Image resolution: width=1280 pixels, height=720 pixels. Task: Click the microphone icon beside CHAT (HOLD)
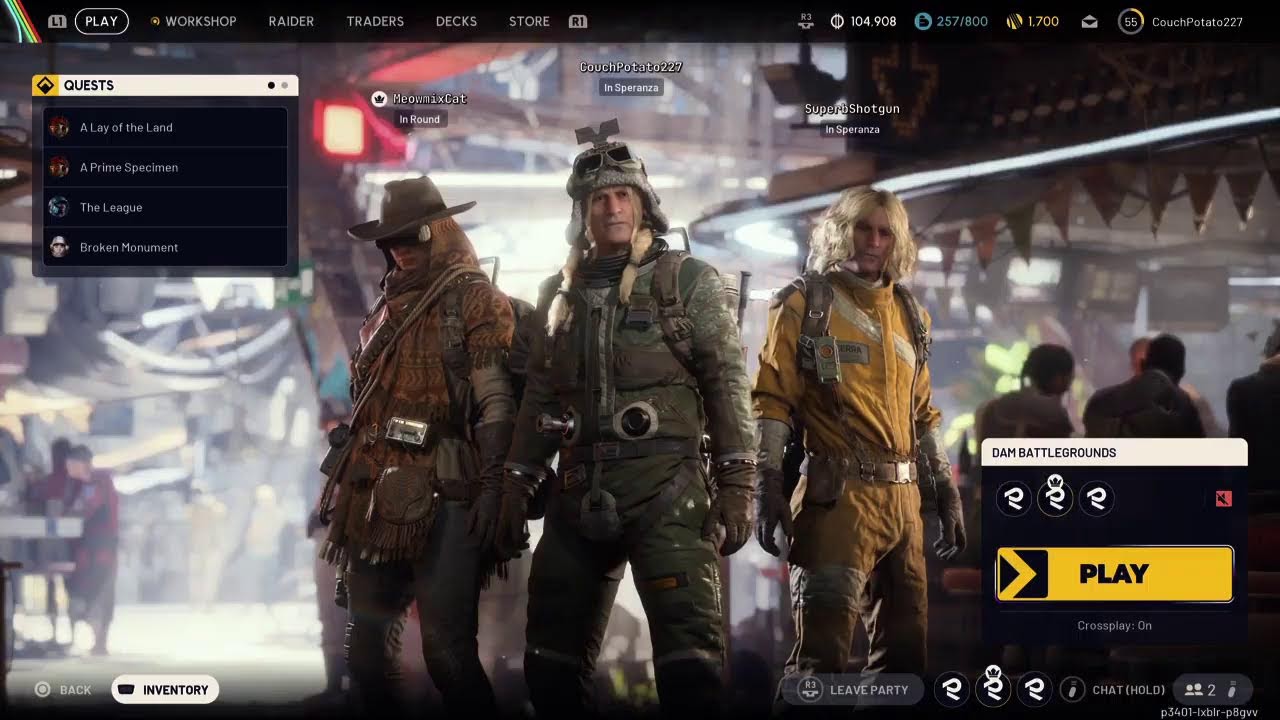pos(1072,689)
